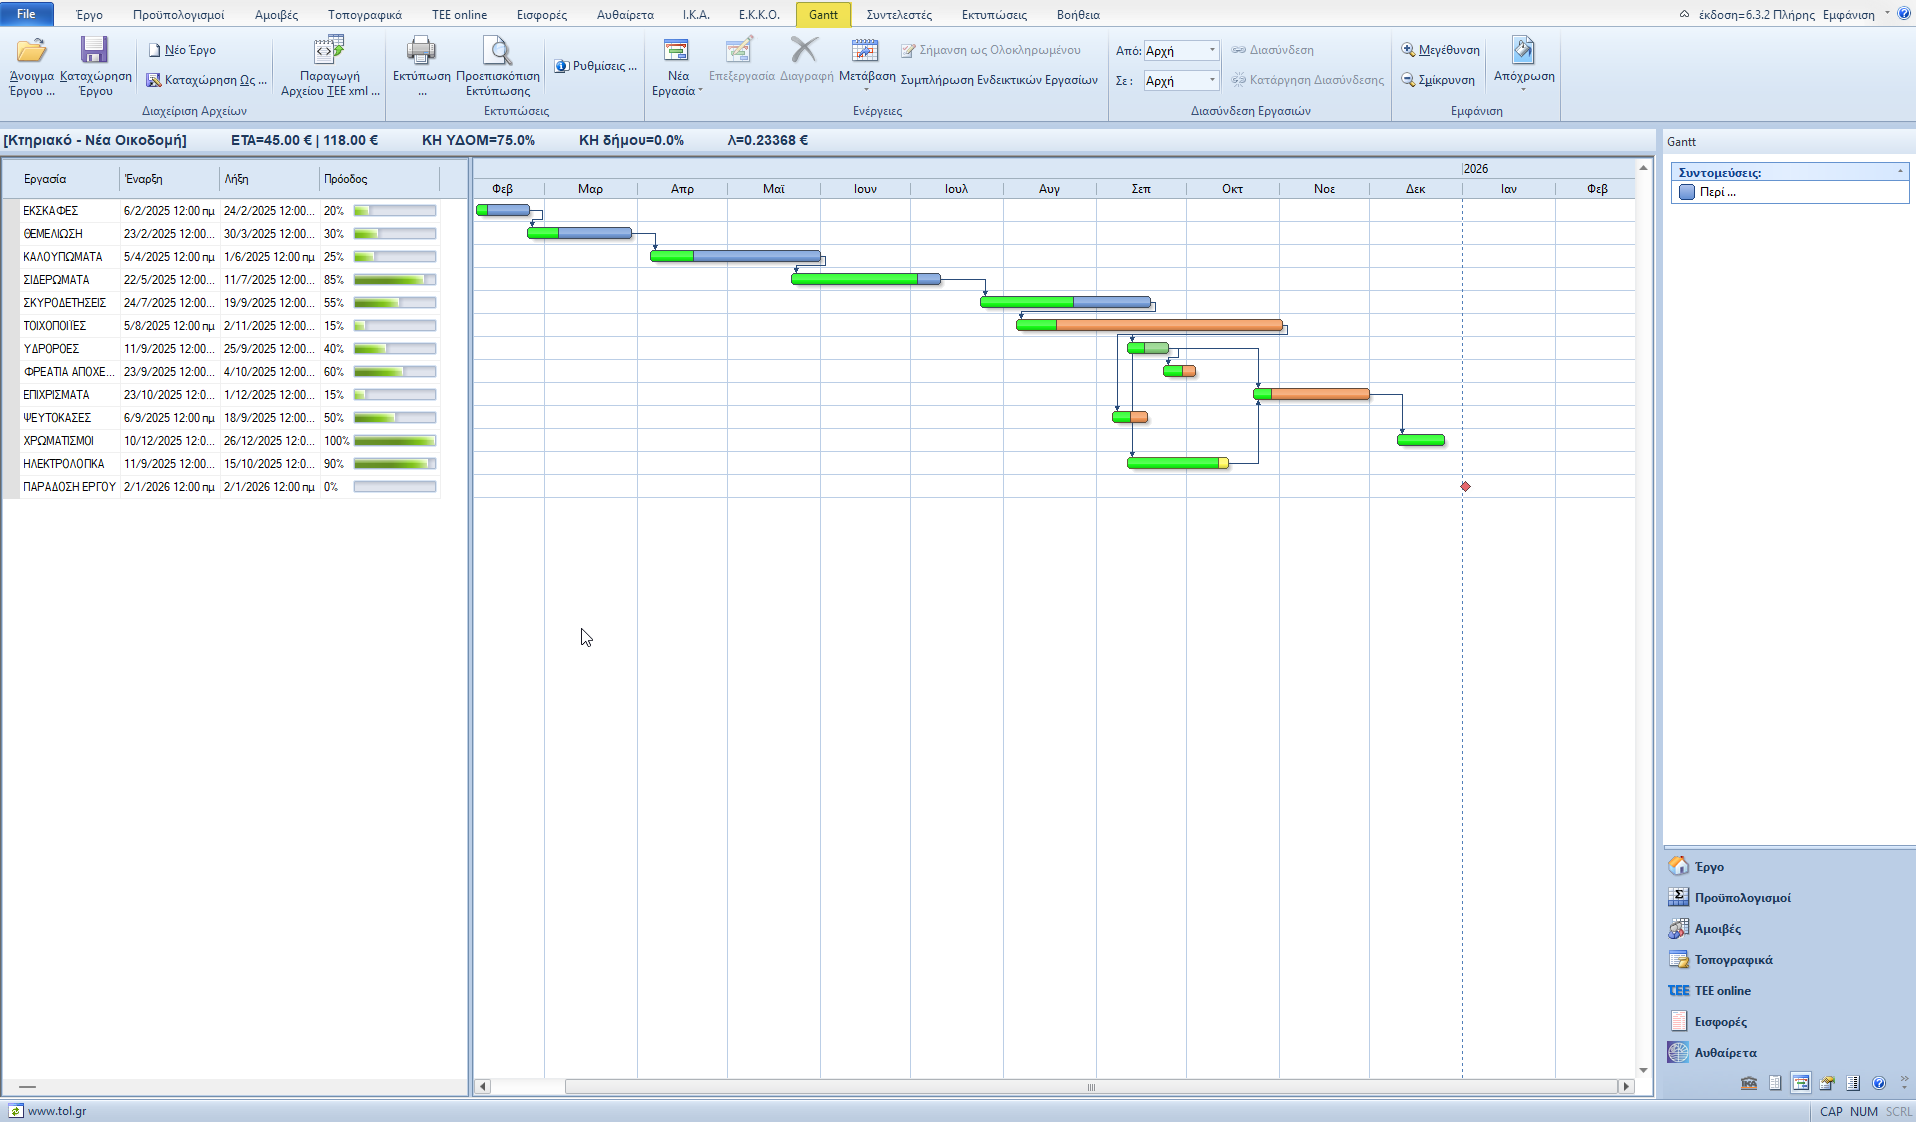Click the Άνοιγμα Έργου folder icon

[x=31, y=51]
